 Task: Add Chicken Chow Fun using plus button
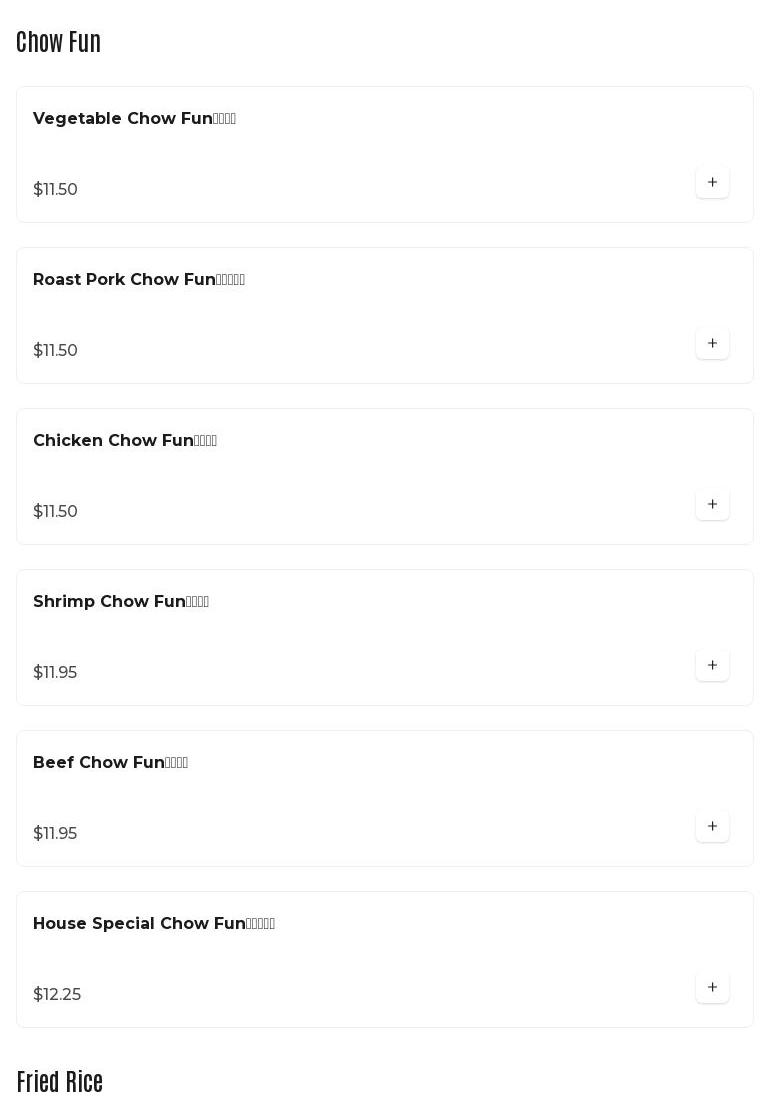[x=712, y=504]
